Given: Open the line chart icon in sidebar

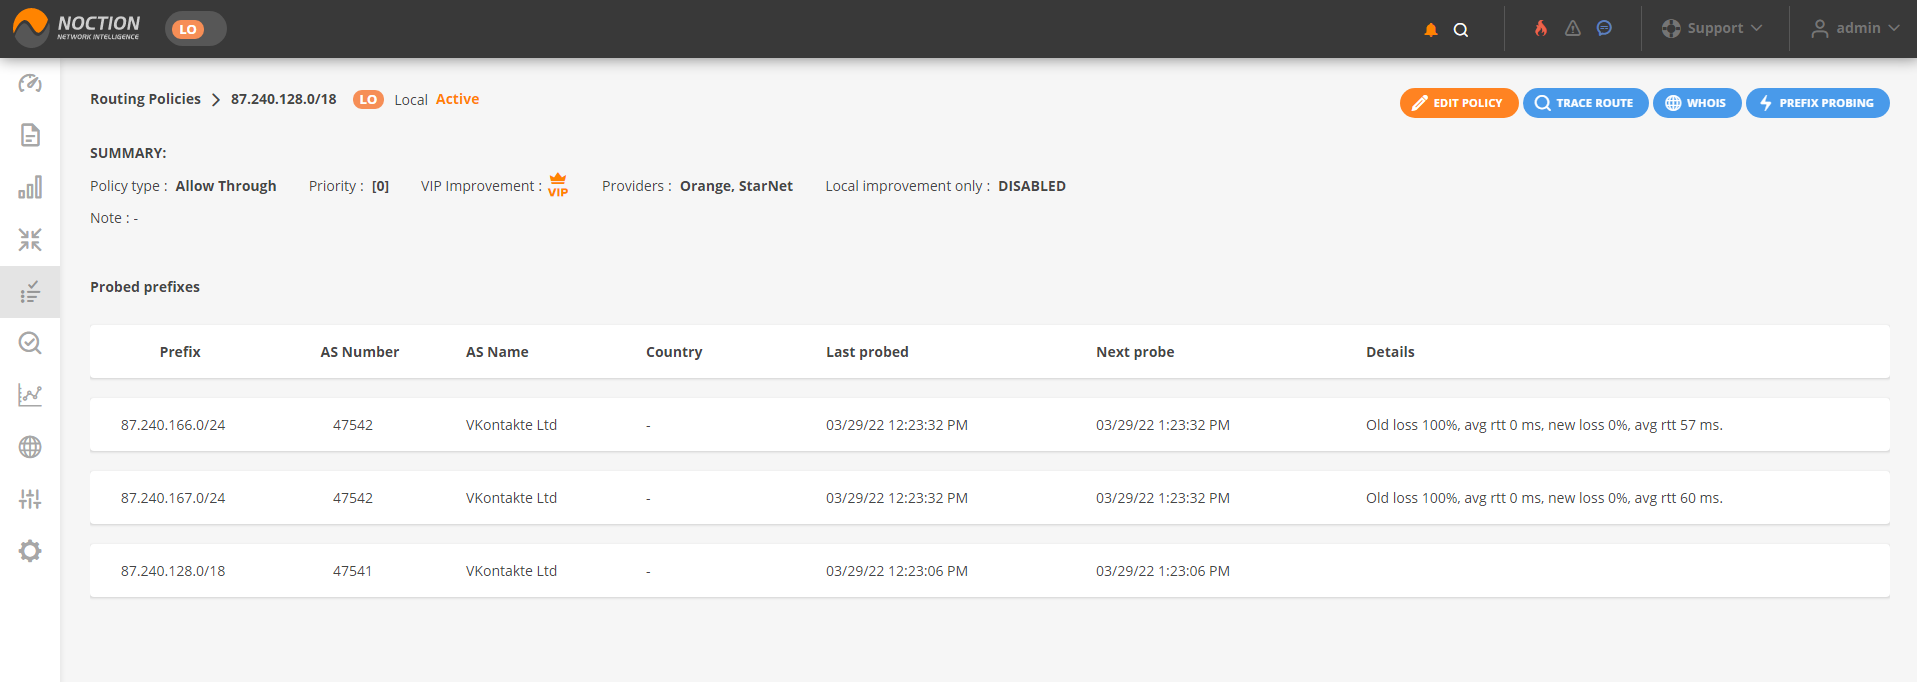Looking at the screenshot, I should [30, 395].
